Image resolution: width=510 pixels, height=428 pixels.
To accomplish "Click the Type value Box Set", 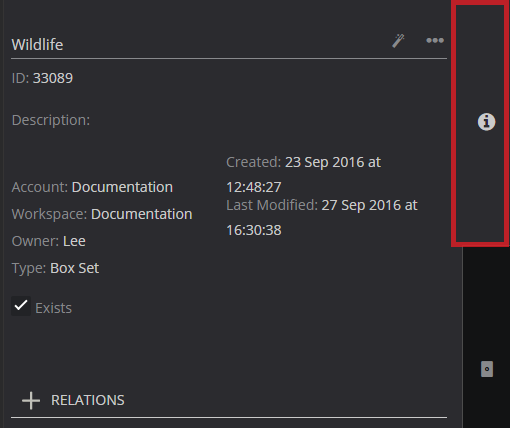I will (x=74, y=268).
